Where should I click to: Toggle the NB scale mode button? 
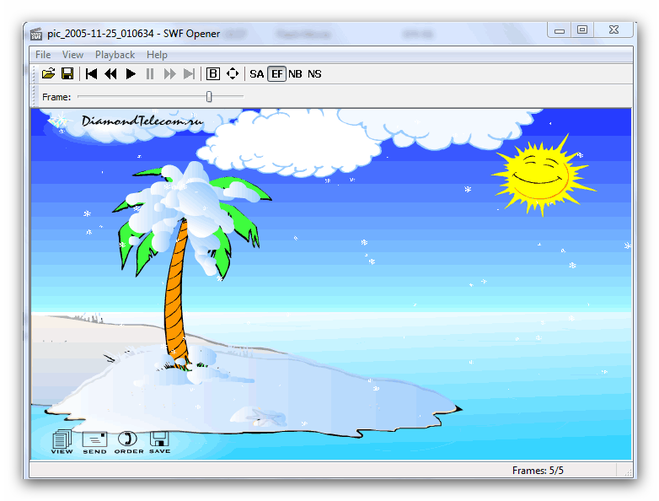(295, 74)
